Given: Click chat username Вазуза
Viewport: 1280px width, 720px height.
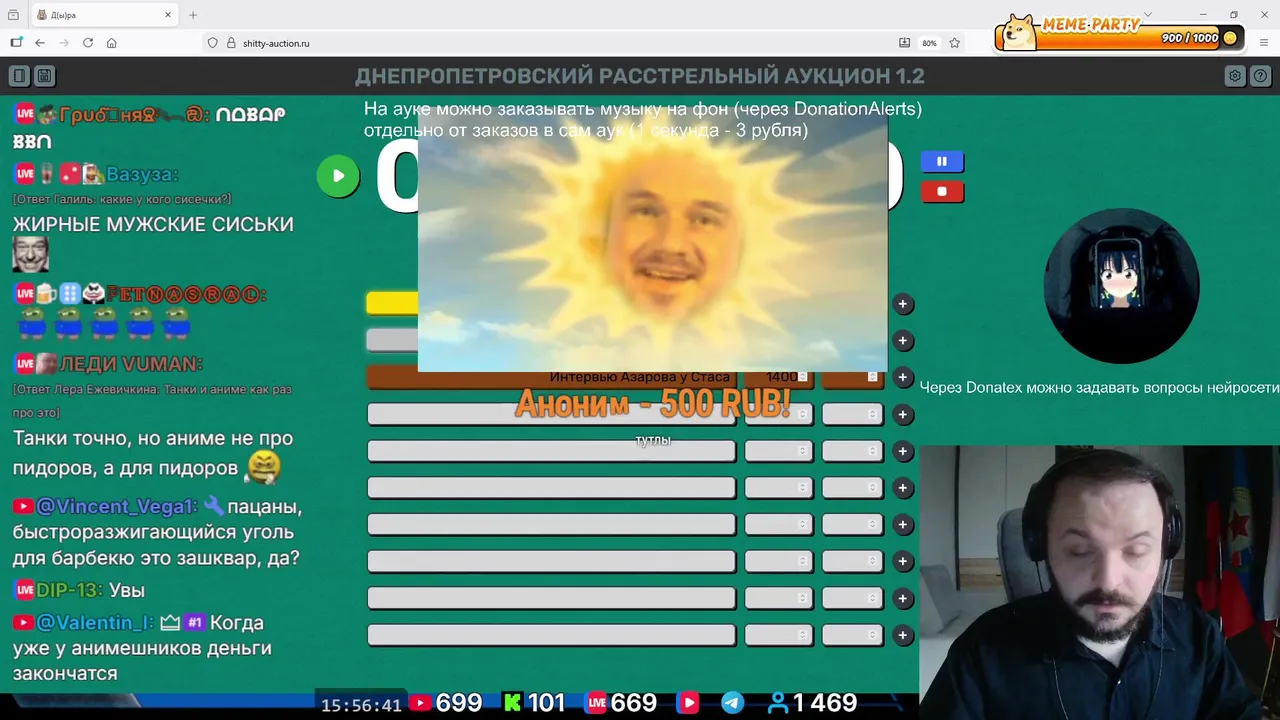Looking at the screenshot, I should click(x=142, y=174).
